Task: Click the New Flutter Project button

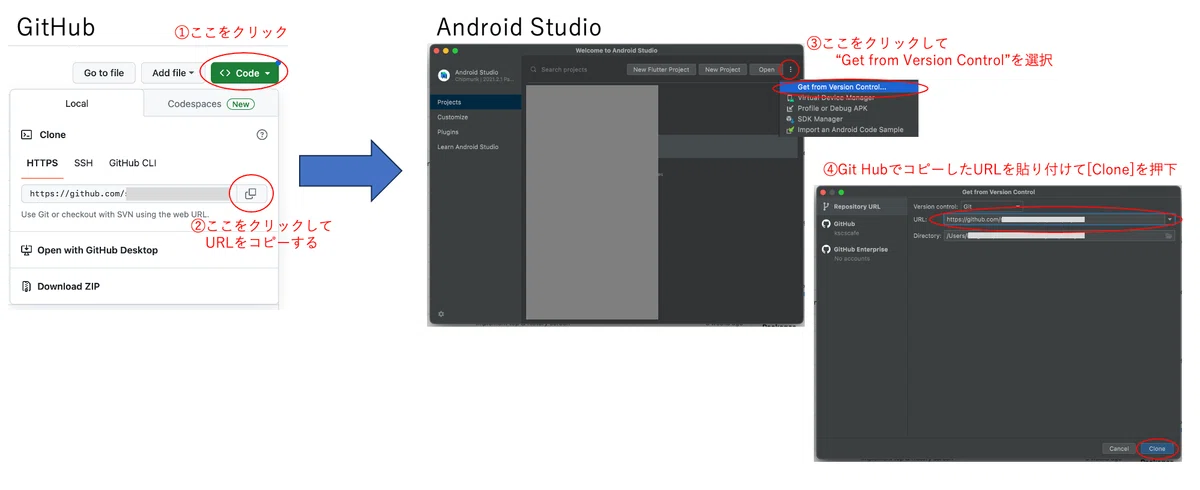Action: point(661,69)
